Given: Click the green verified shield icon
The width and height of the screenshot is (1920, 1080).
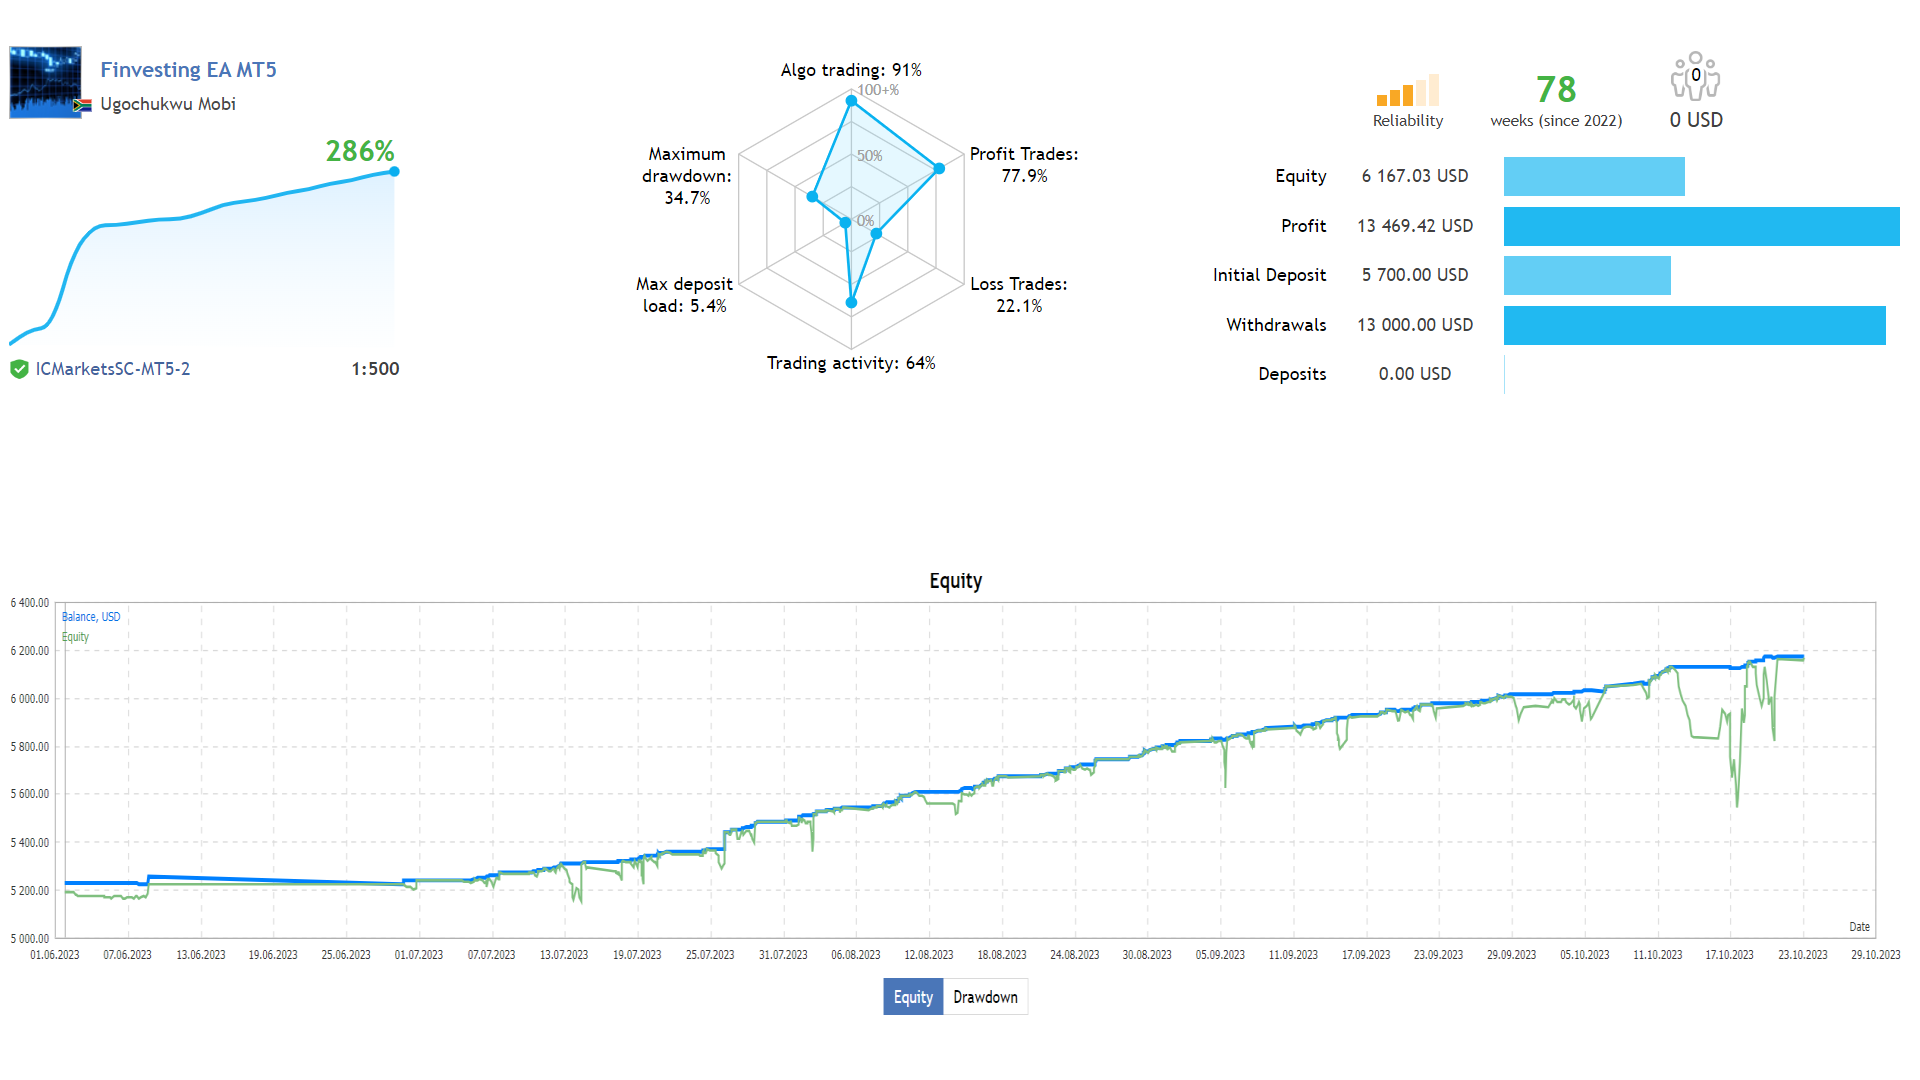Looking at the screenshot, I should pyautogui.click(x=19, y=369).
